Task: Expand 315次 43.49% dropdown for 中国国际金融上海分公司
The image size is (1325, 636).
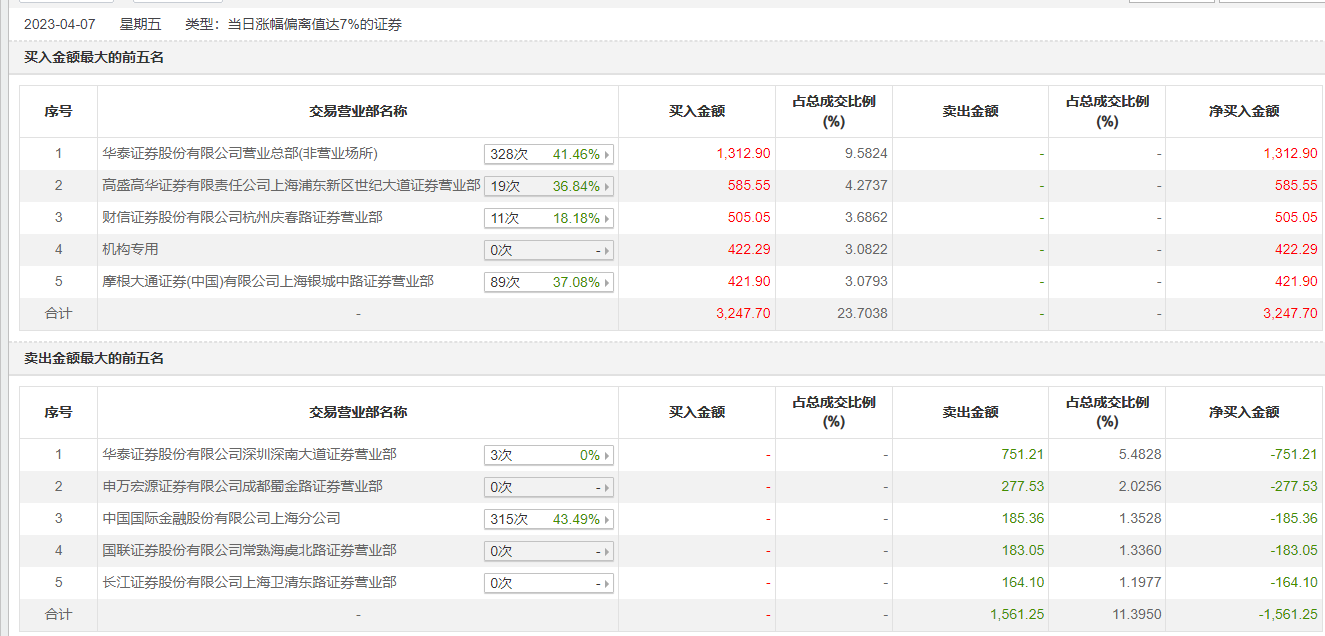Action: (x=549, y=519)
